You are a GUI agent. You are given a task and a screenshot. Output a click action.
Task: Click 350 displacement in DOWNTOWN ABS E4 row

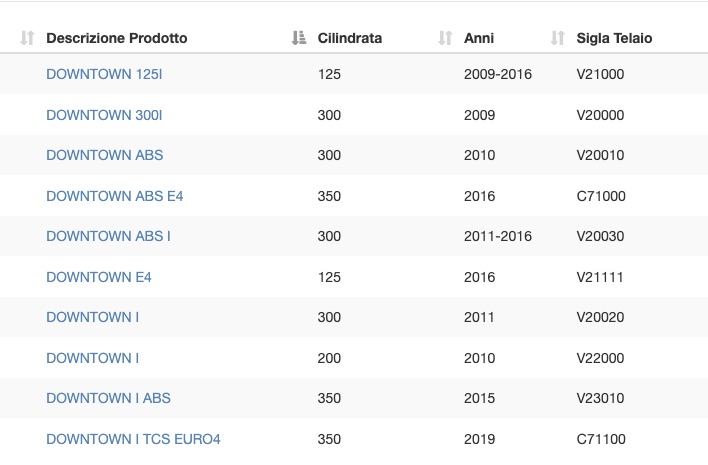coord(329,196)
